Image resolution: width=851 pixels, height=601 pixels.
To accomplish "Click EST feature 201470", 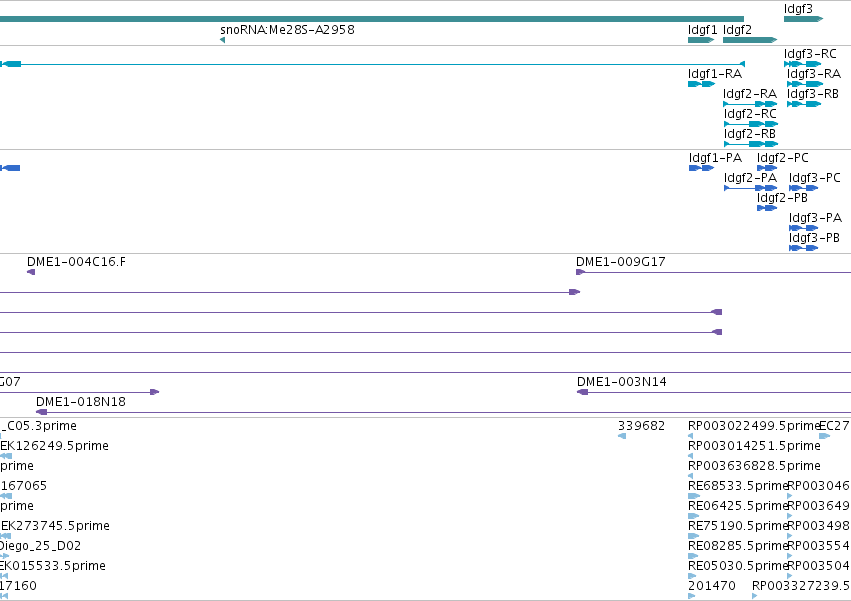I will click(x=691, y=596).
